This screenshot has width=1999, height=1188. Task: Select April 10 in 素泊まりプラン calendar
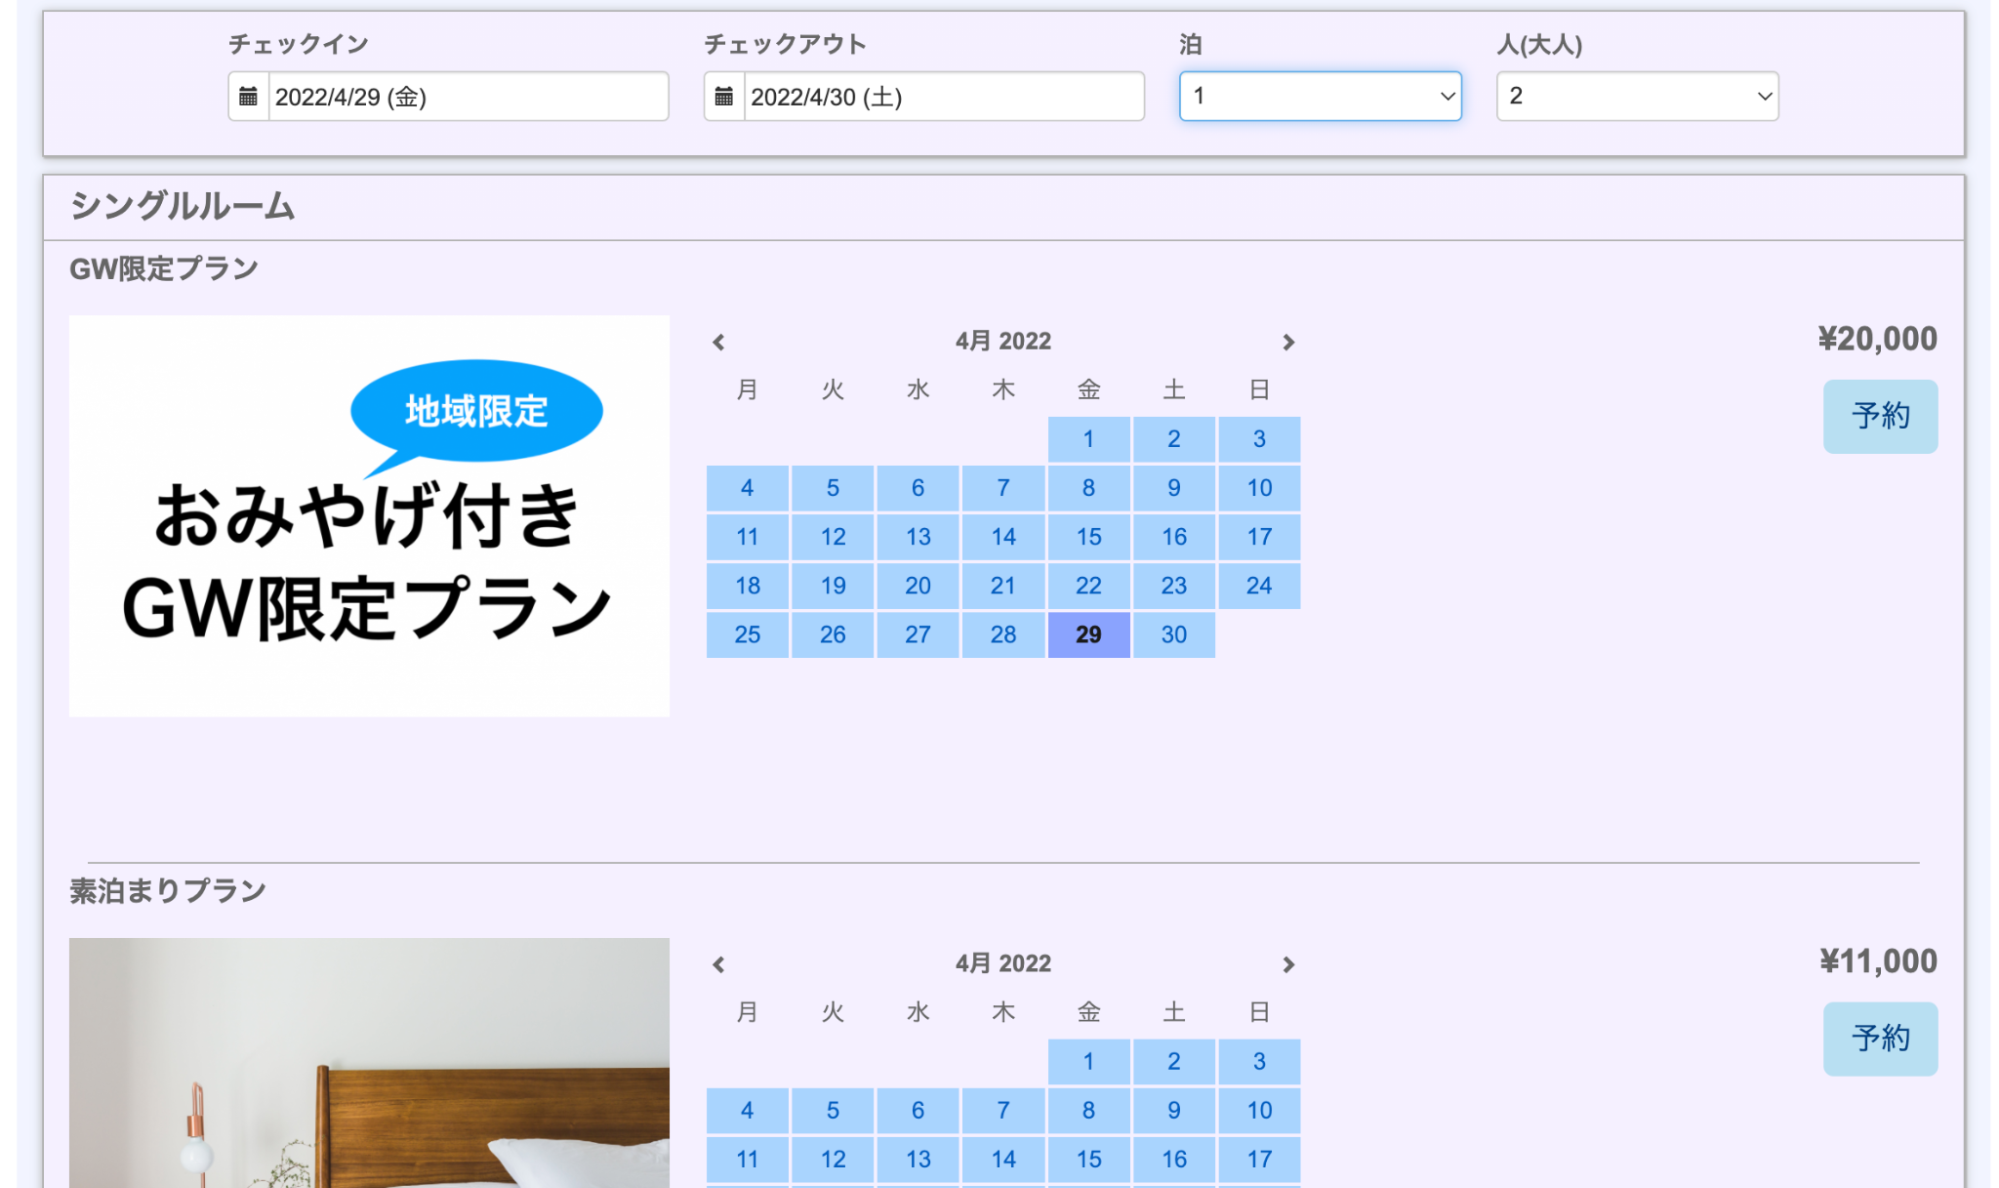click(x=1258, y=1109)
